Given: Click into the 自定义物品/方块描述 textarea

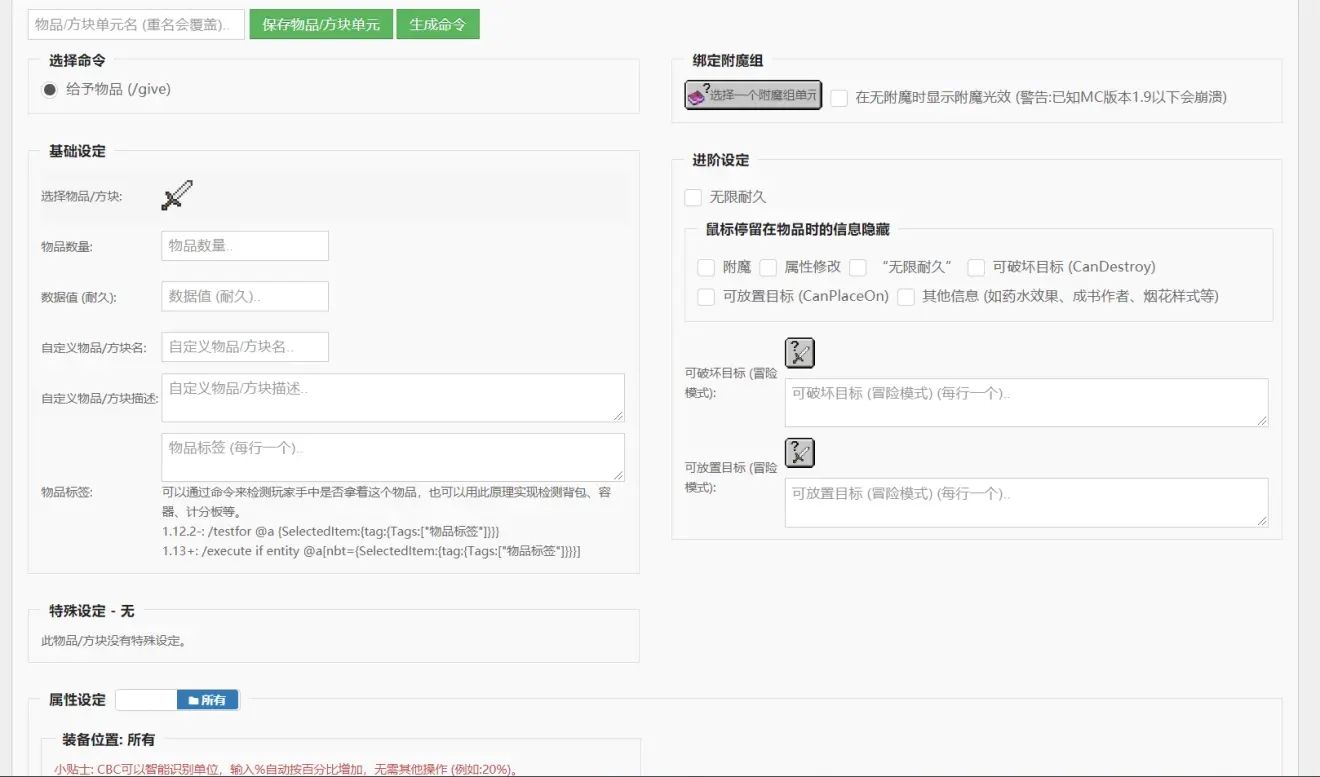Looking at the screenshot, I should (x=393, y=398).
